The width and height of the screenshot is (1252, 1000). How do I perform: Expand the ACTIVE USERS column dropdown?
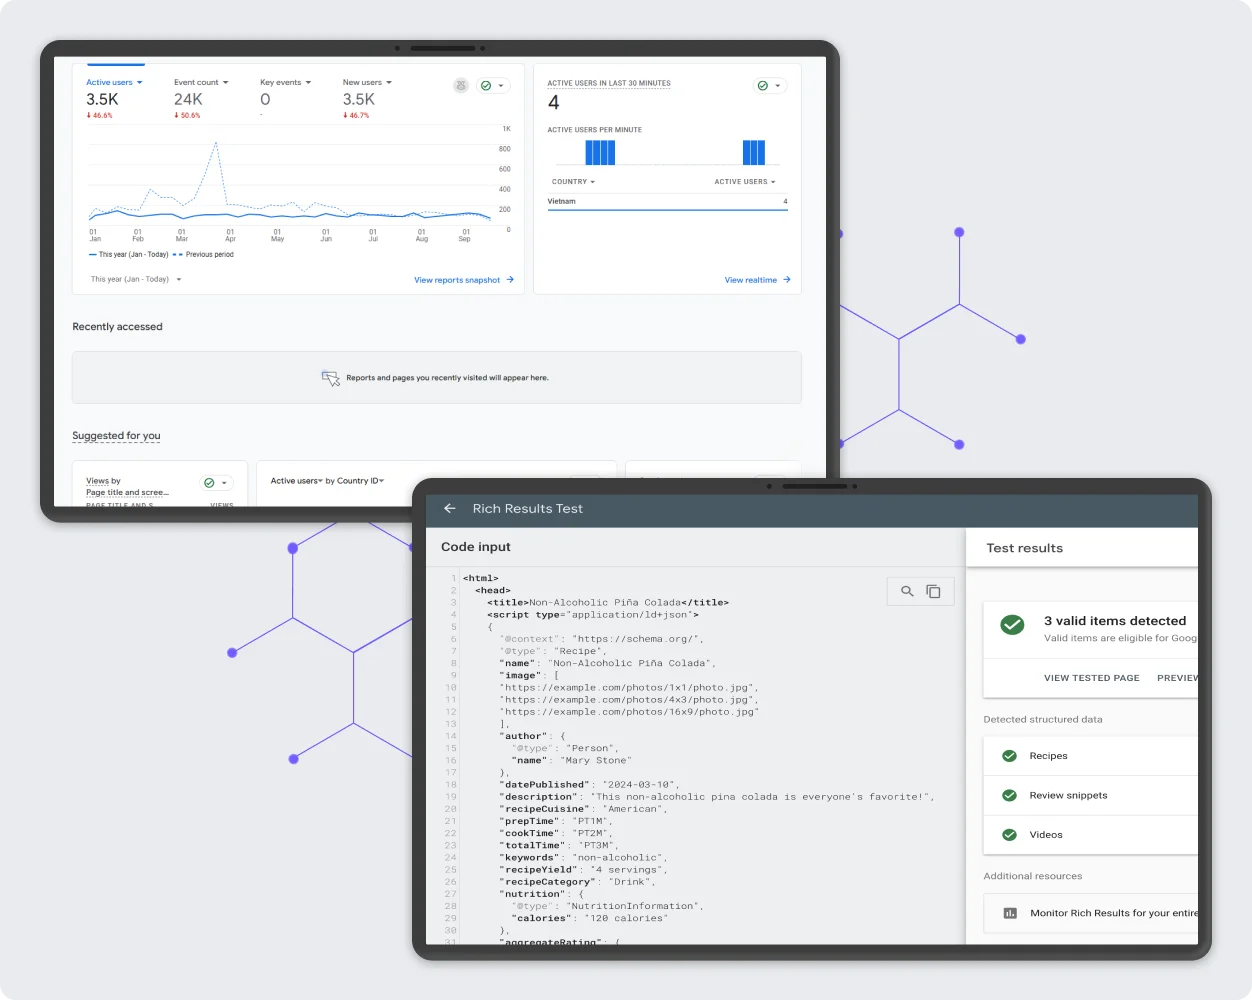coord(745,182)
